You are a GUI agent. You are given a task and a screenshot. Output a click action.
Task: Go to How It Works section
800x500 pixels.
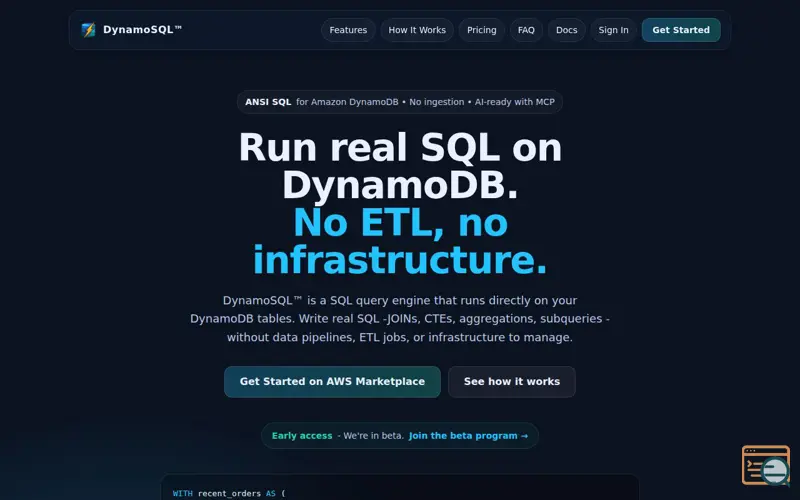[x=417, y=30]
